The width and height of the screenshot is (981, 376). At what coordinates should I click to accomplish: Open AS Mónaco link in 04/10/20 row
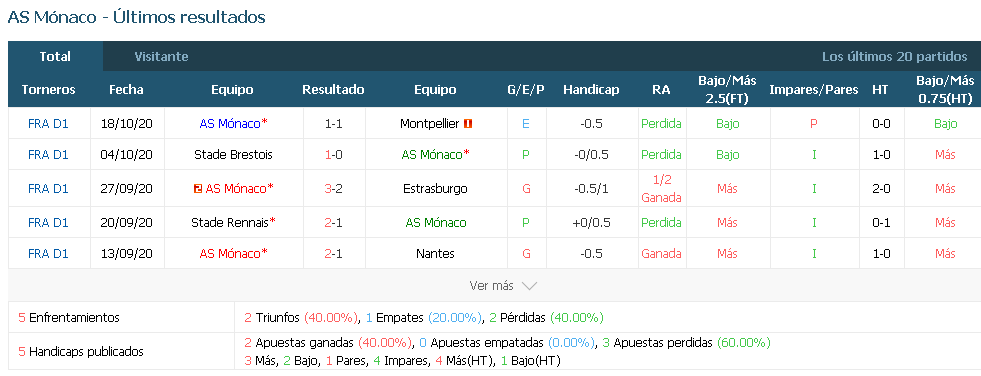[x=432, y=155]
